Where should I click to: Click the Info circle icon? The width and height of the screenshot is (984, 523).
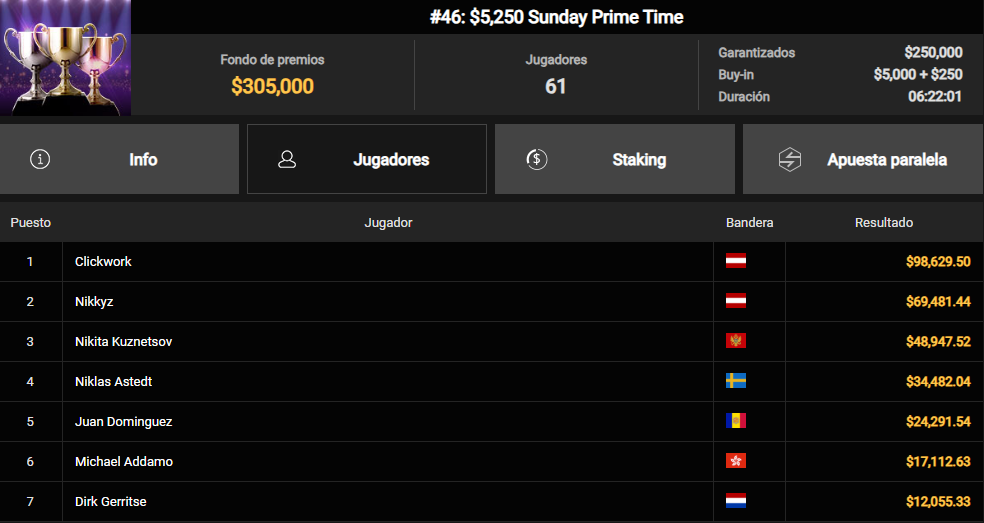[40, 159]
